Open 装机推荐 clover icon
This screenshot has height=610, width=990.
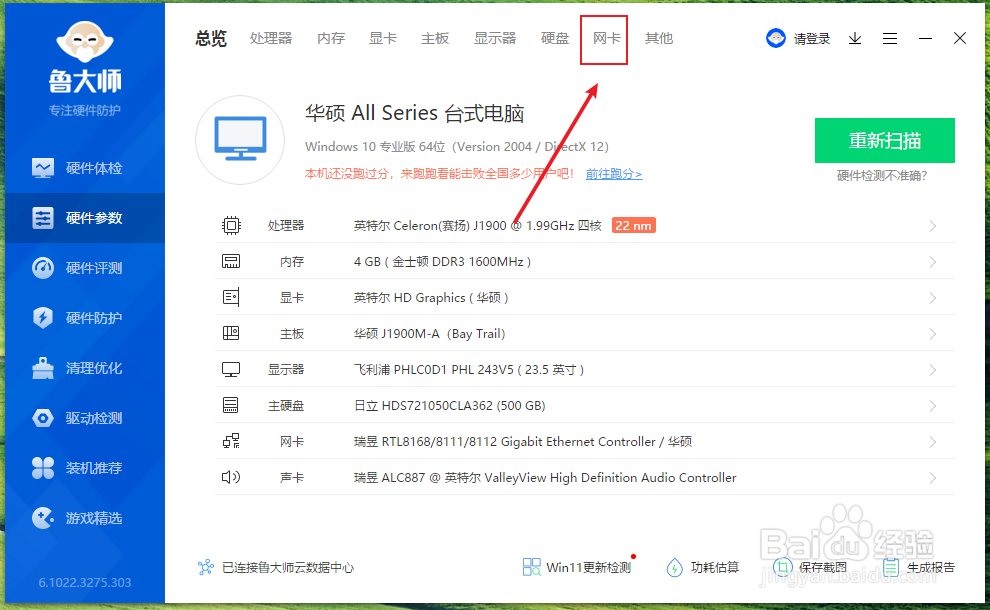(x=43, y=468)
